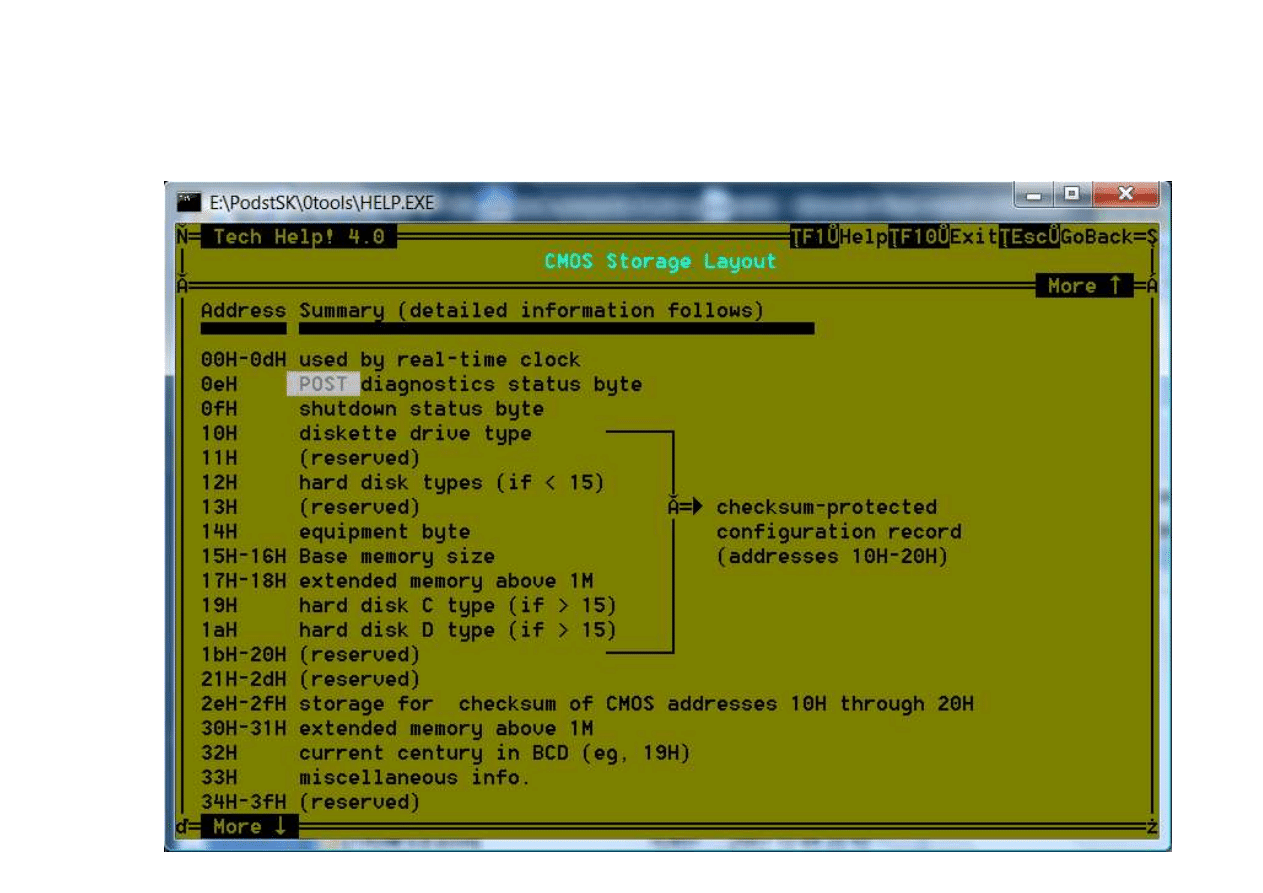Click the Tech Help! 4.0 title label

coord(298,237)
